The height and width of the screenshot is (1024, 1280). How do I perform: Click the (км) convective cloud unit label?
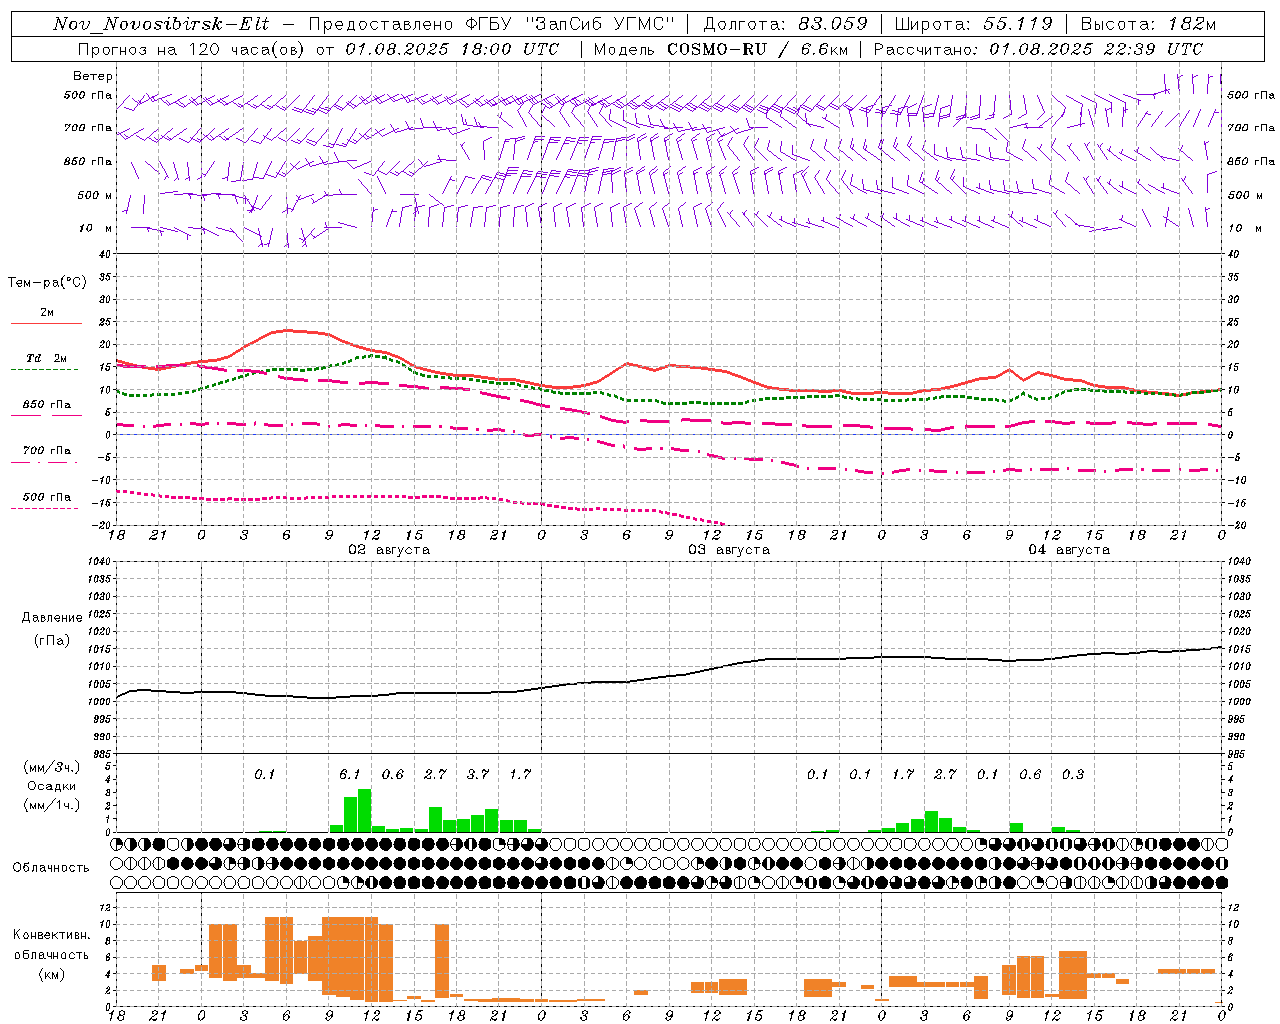click(x=51, y=974)
